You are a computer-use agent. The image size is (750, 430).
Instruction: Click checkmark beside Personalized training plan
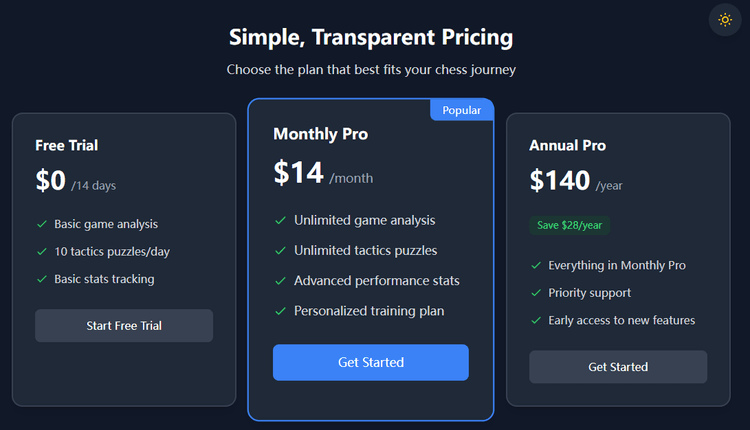pyautogui.click(x=280, y=311)
